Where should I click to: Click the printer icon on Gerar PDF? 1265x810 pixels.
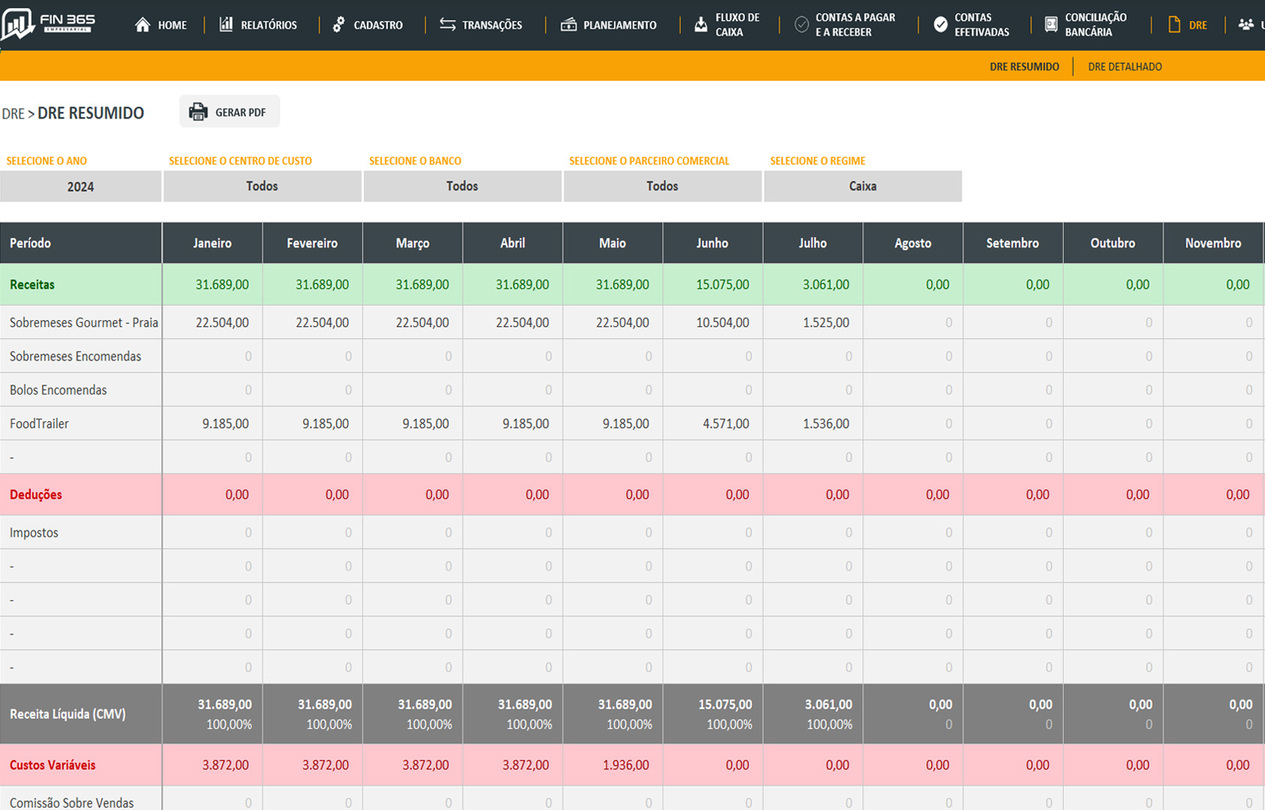click(x=198, y=112)
